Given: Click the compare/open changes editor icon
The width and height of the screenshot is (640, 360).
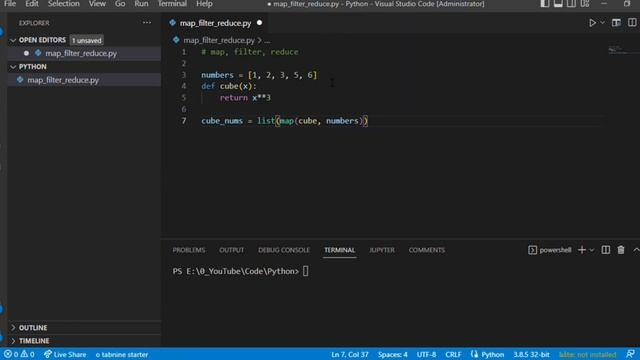Looking at the screenshot, I should click(616, 23).
